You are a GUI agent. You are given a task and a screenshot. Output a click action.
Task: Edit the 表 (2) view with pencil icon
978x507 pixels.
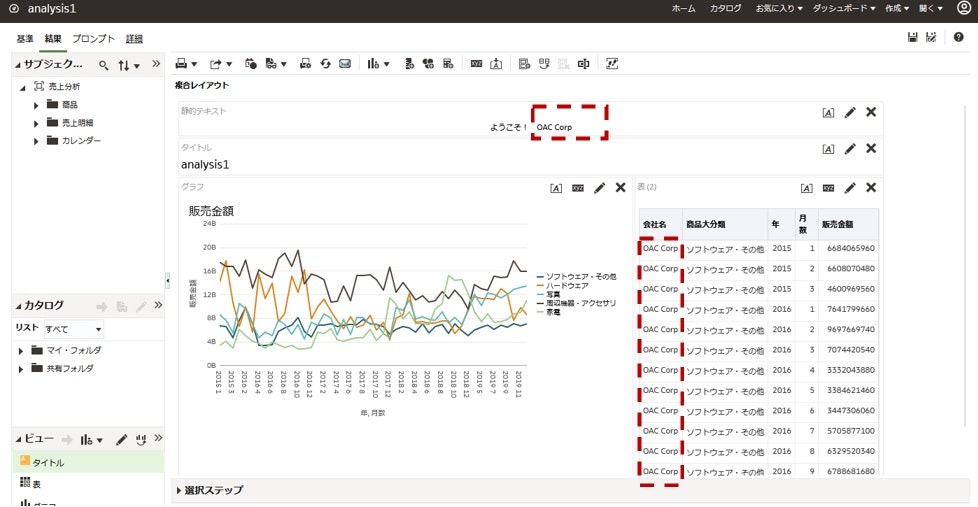click(850, 188)
